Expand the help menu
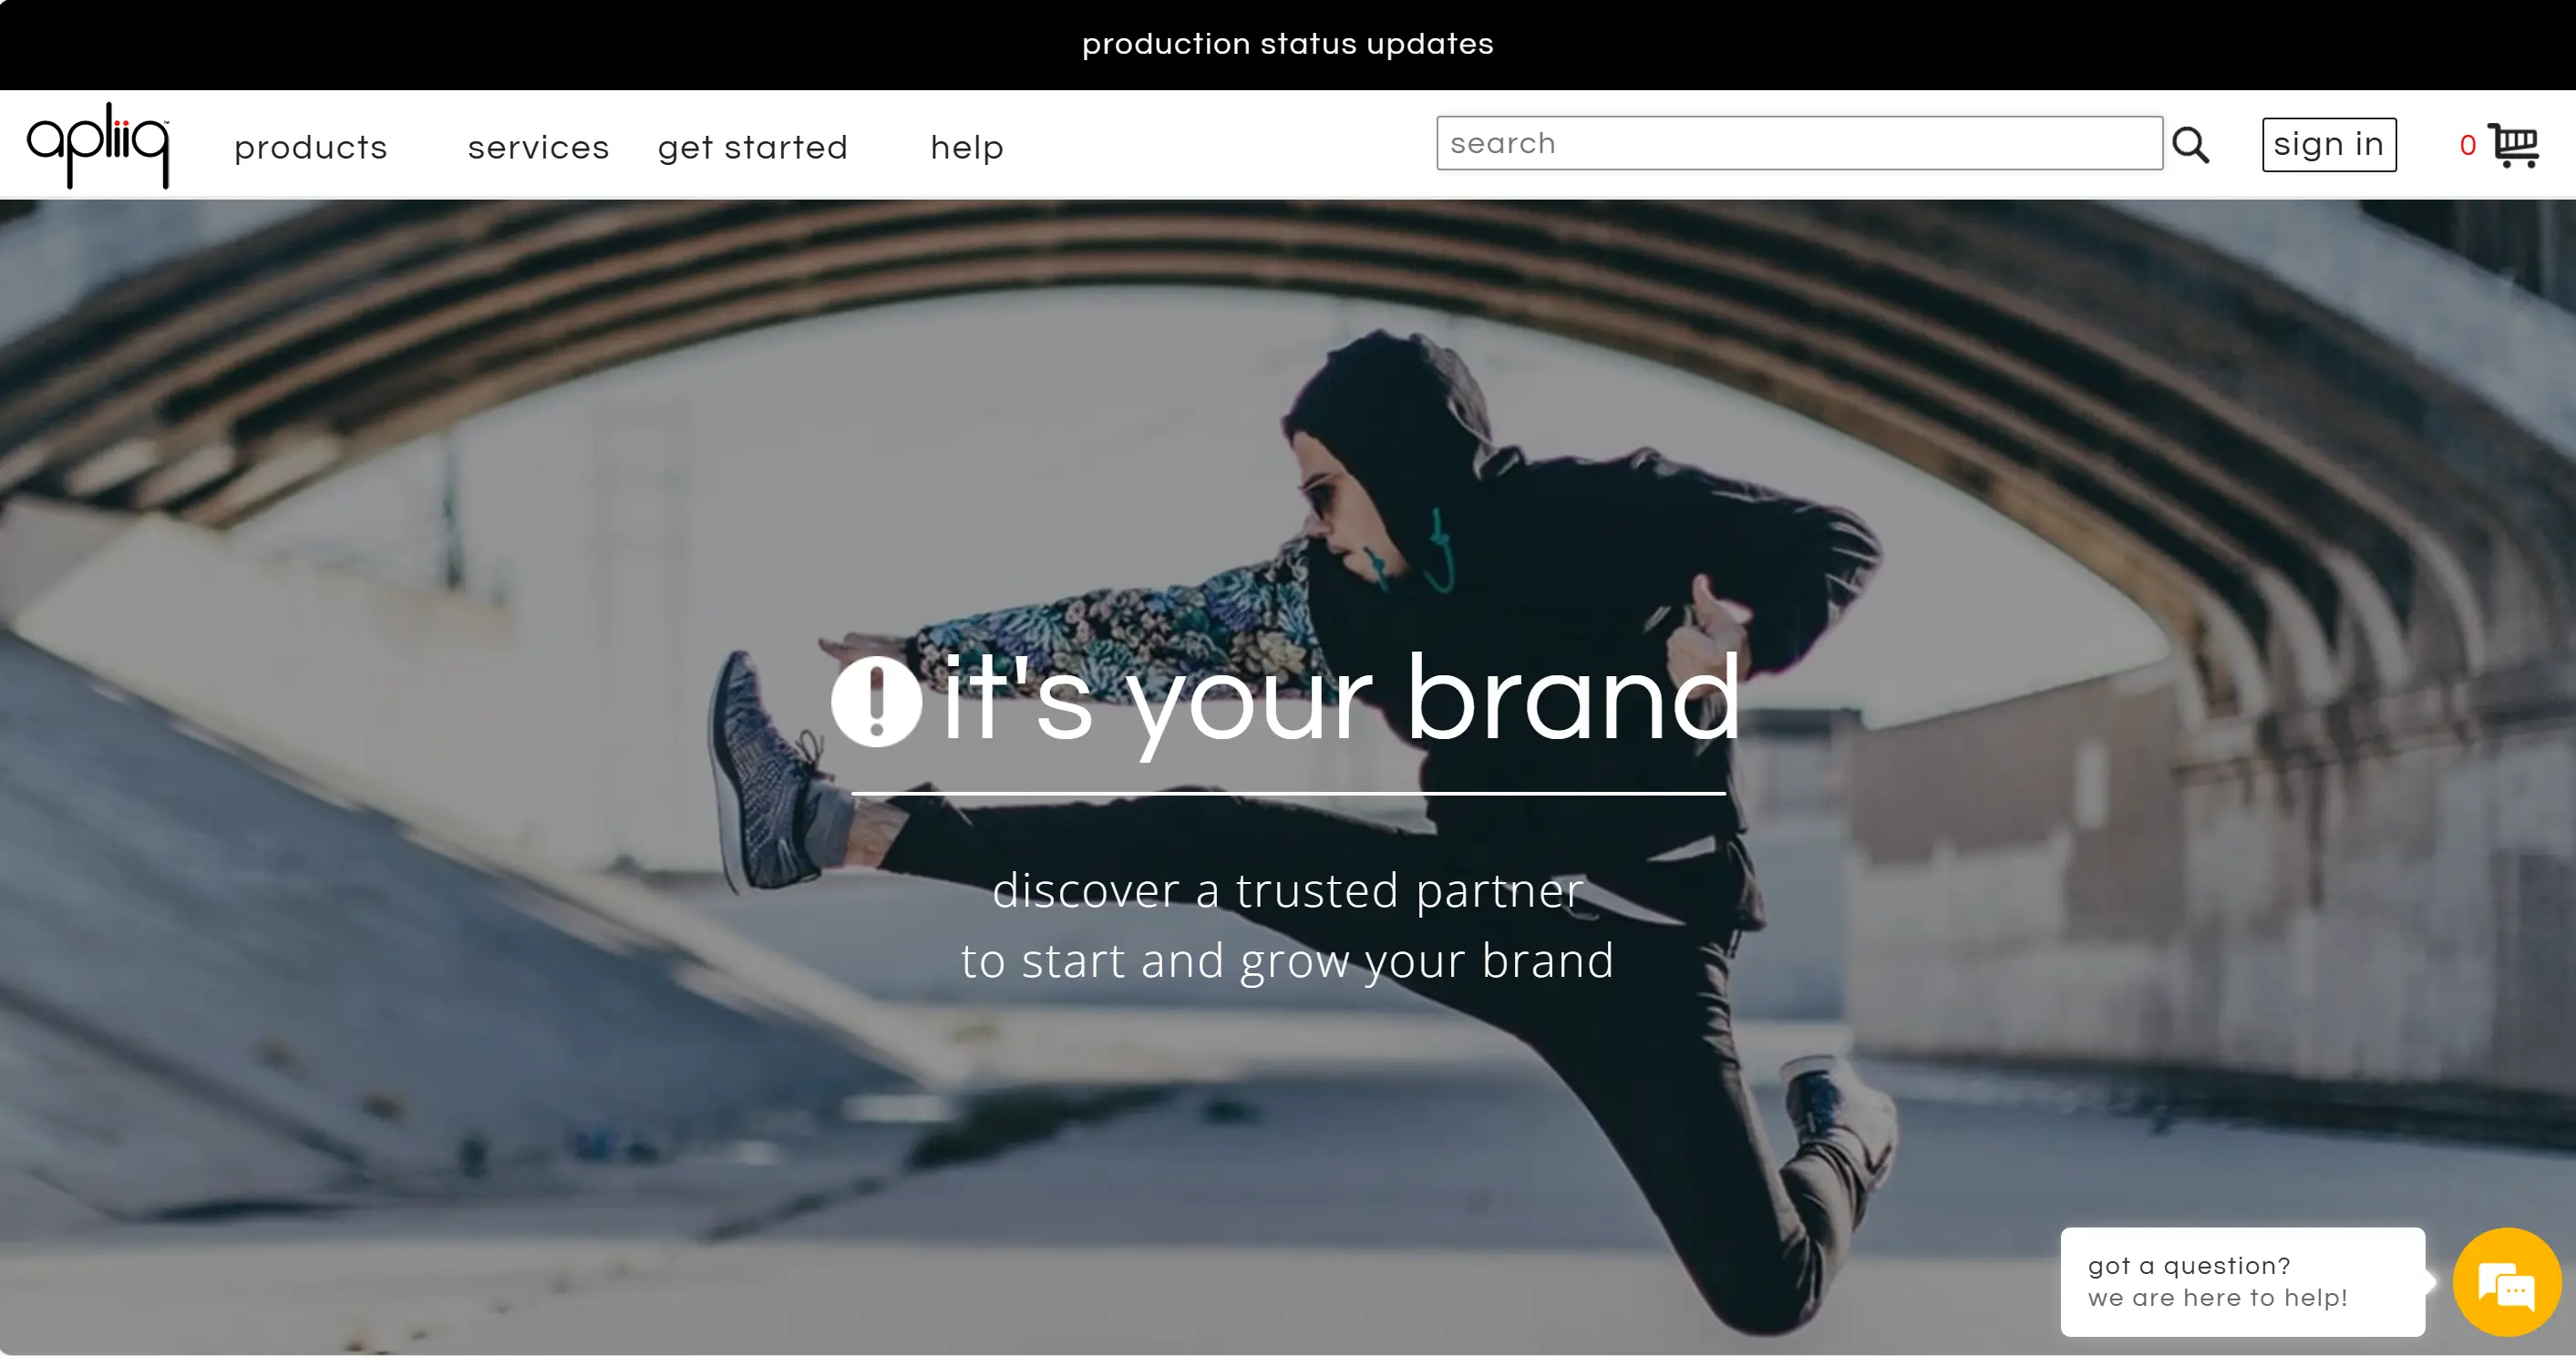Image resolution: width=2576 pixels, height=1356 pixels. [x=967, y=148]
